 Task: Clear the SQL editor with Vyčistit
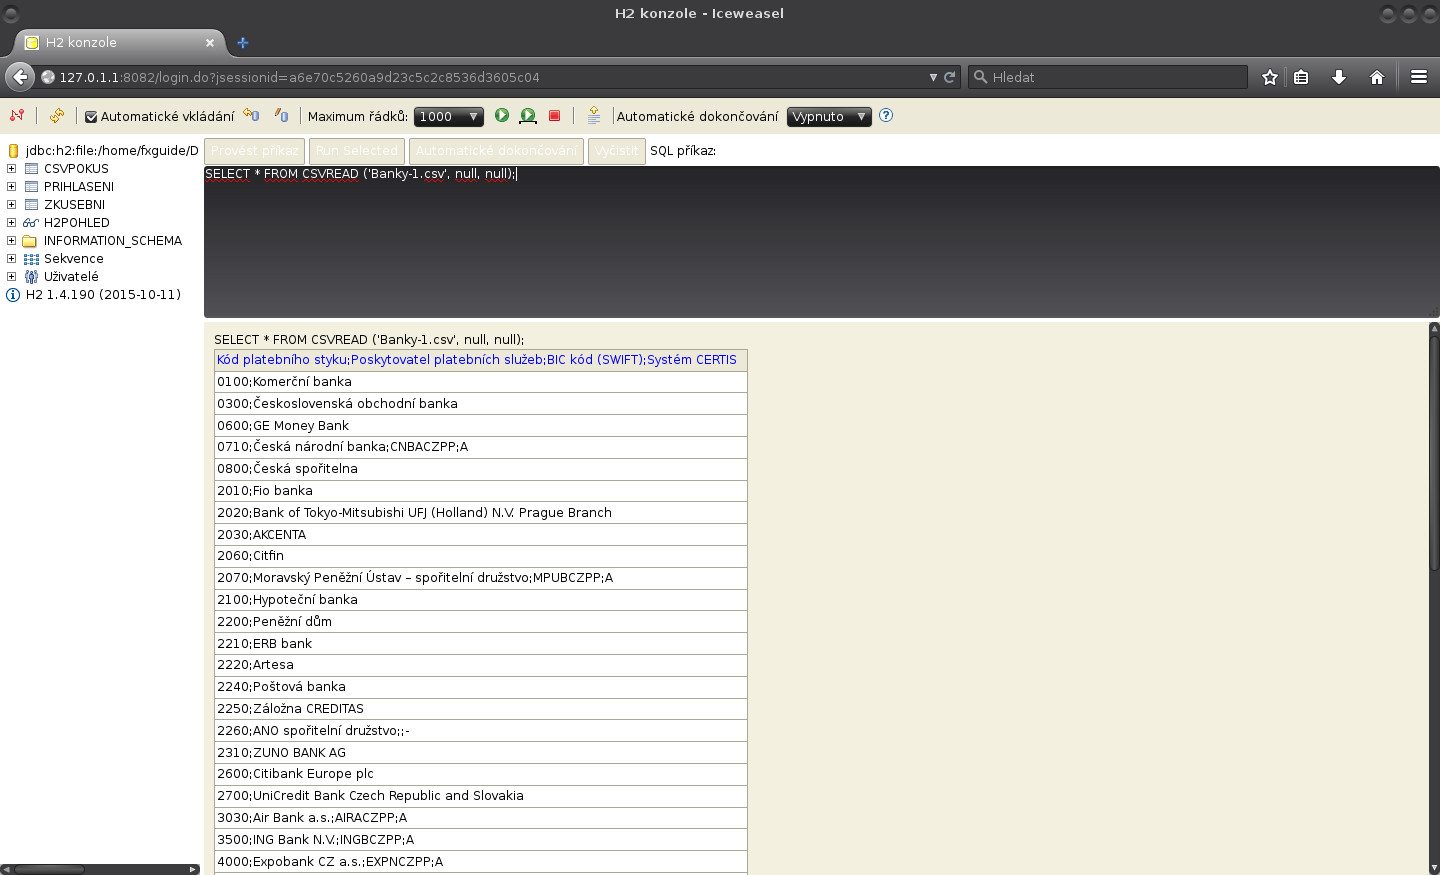(617, 150)
